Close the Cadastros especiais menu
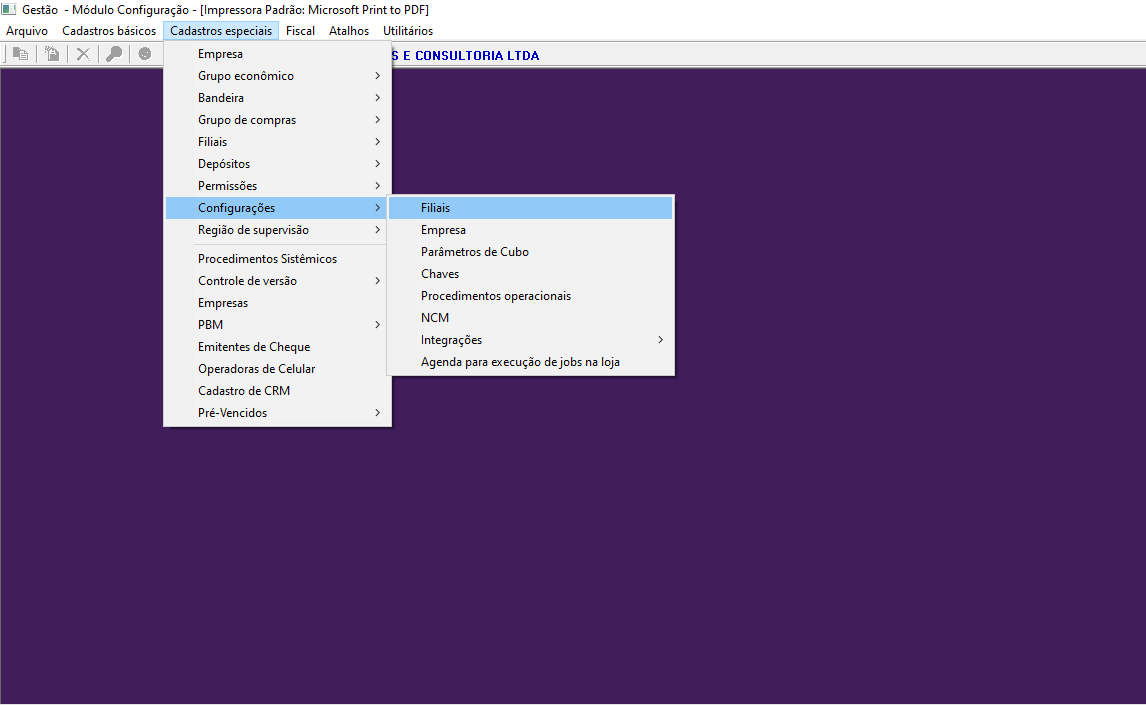 point(221,31)
